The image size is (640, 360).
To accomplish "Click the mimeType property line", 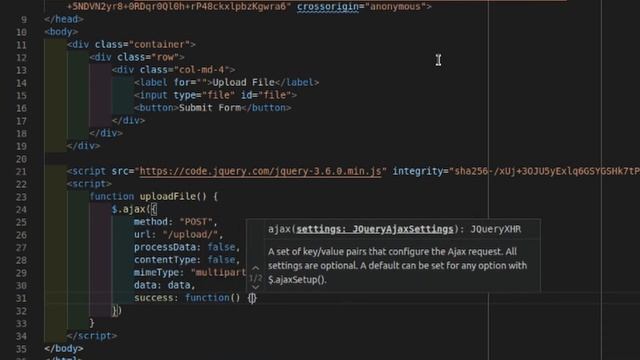I will [190, 272].
